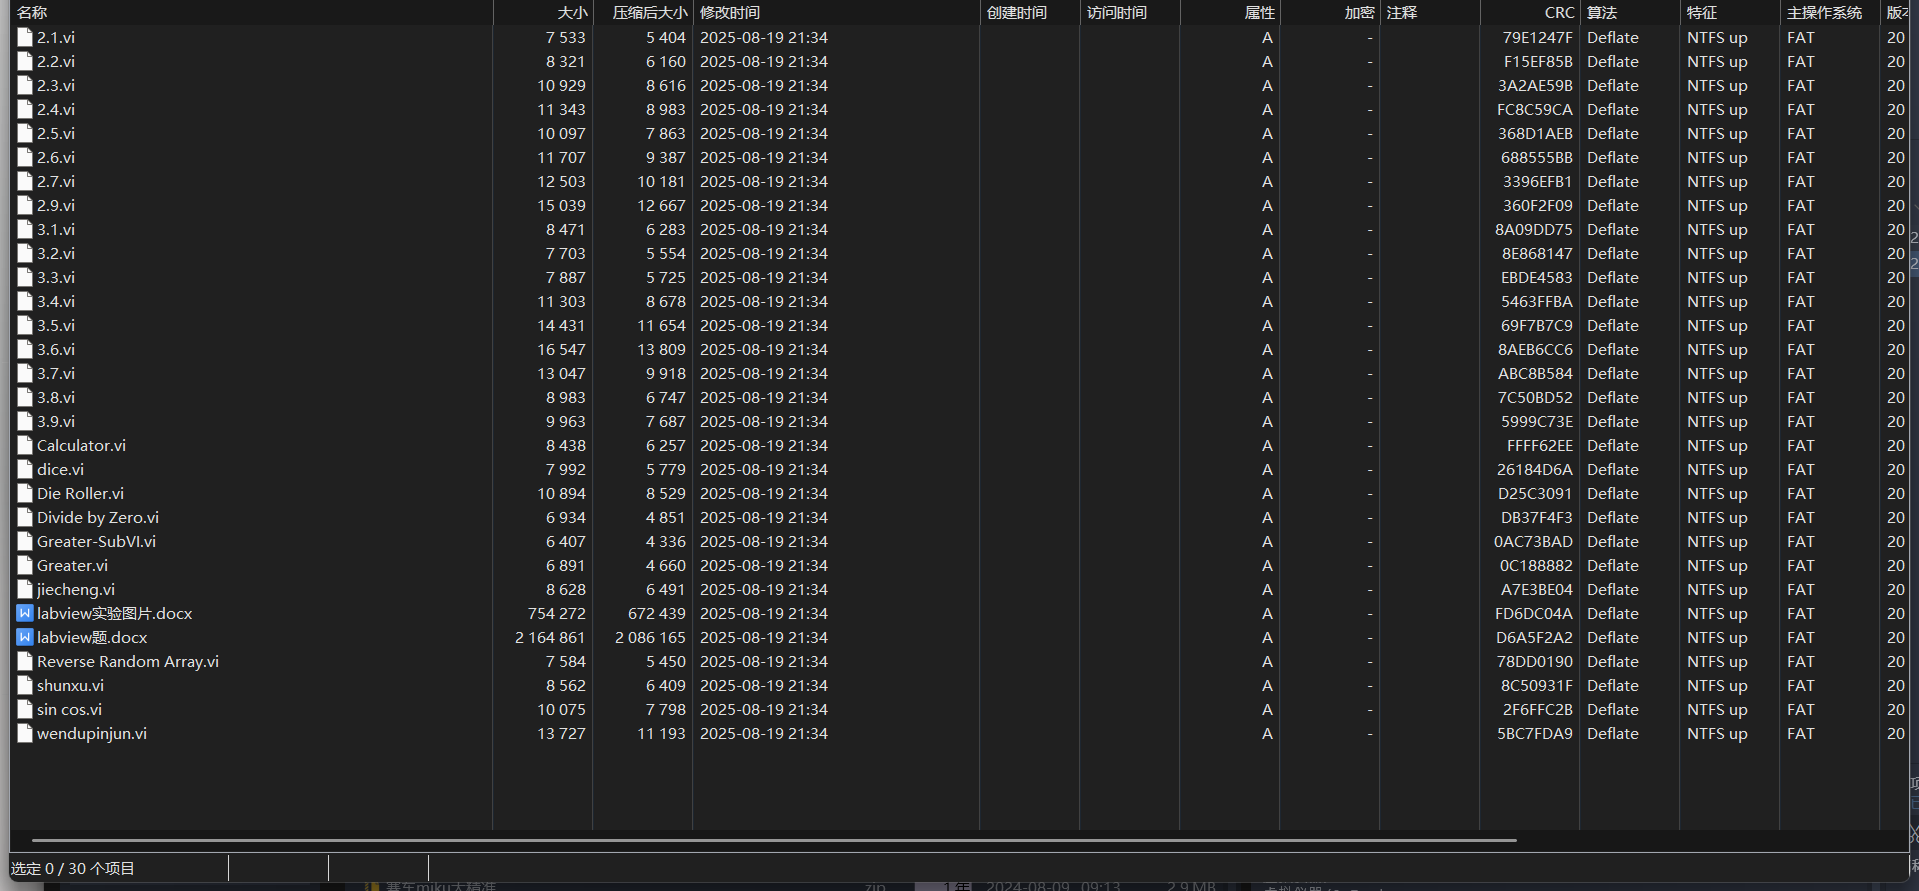
Task: Select the Reverse Random Array.vi entry
Action: point(128,661)
